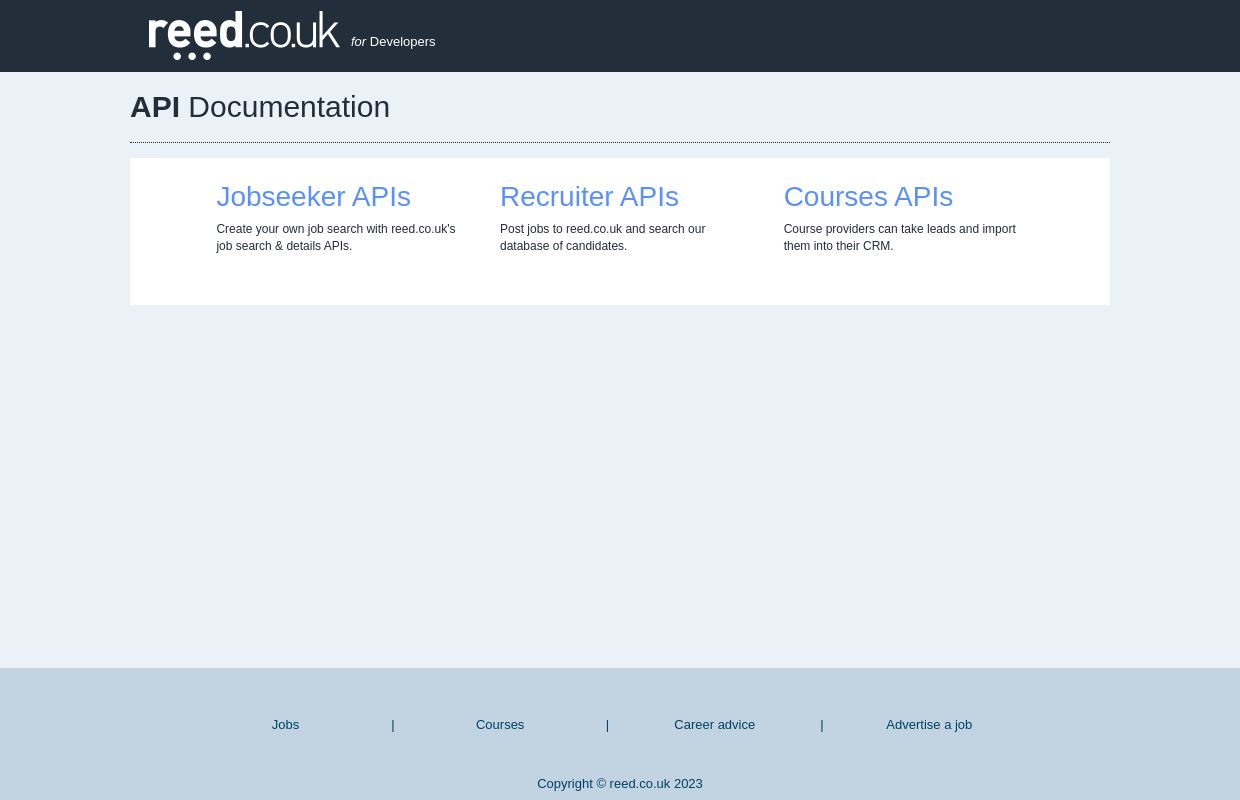Click the 'Create your own job search' description
This screenshot has height=800, width=1240.
point(335,237)
